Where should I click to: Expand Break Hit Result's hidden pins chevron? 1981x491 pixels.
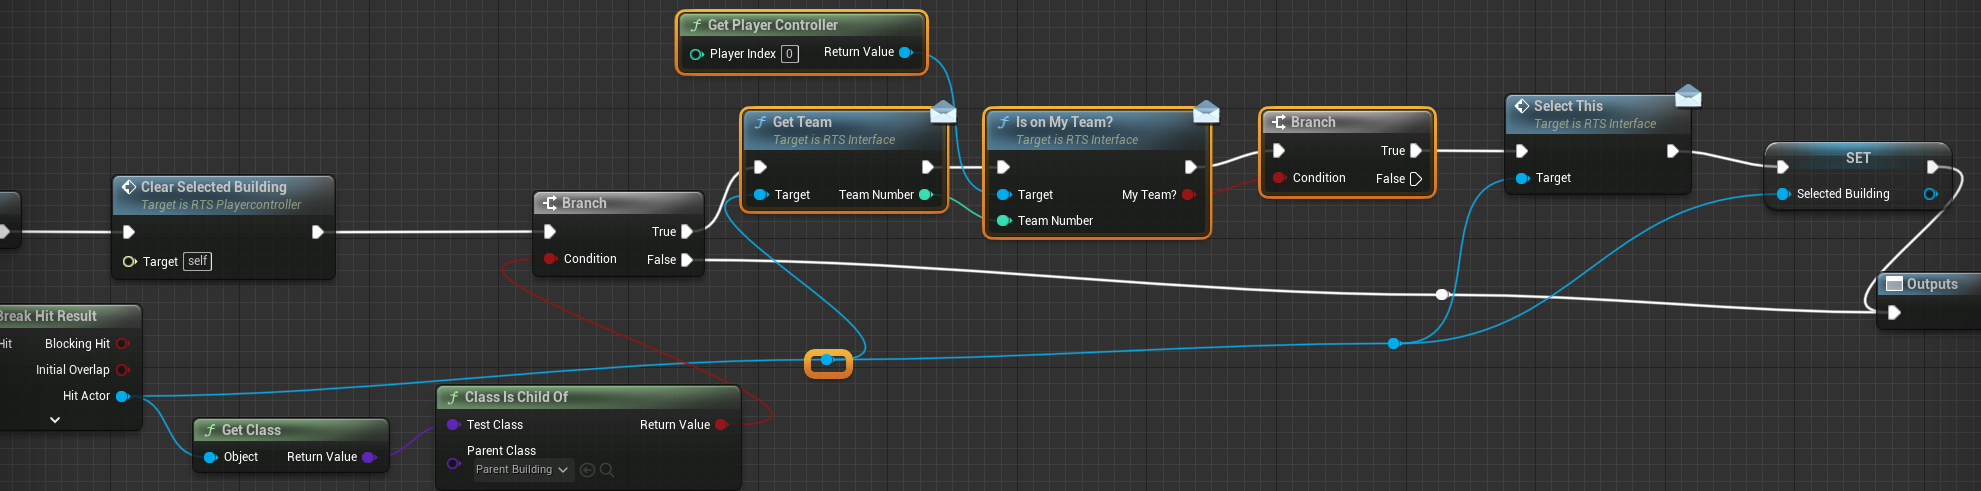coord(55,420)
